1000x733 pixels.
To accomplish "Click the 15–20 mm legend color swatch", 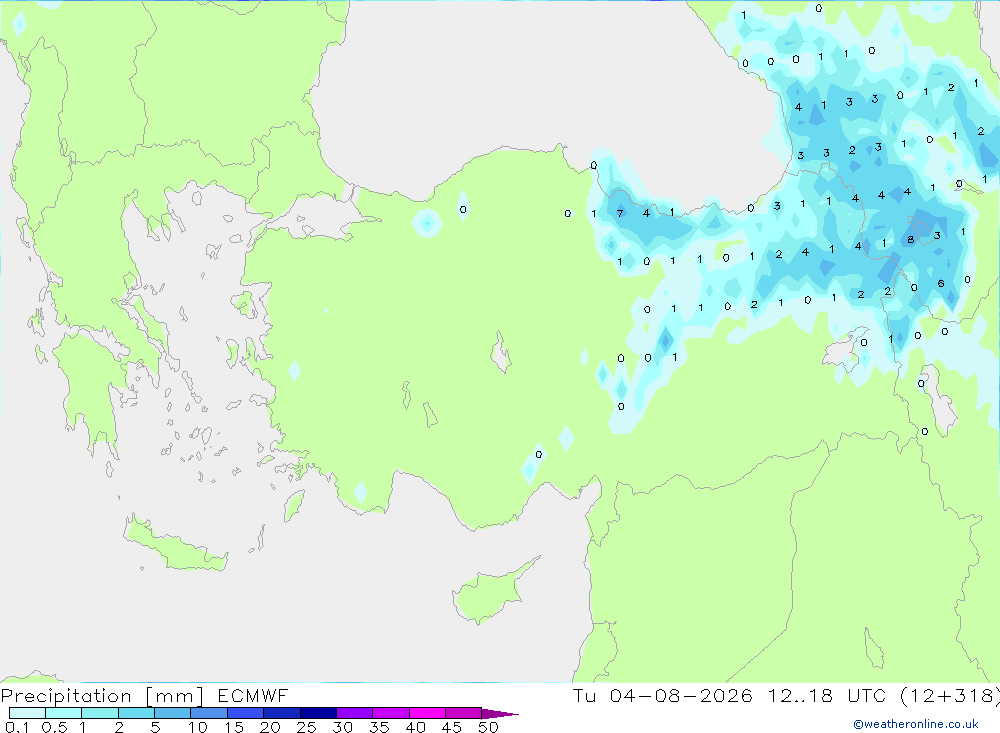I will [246, 713].
